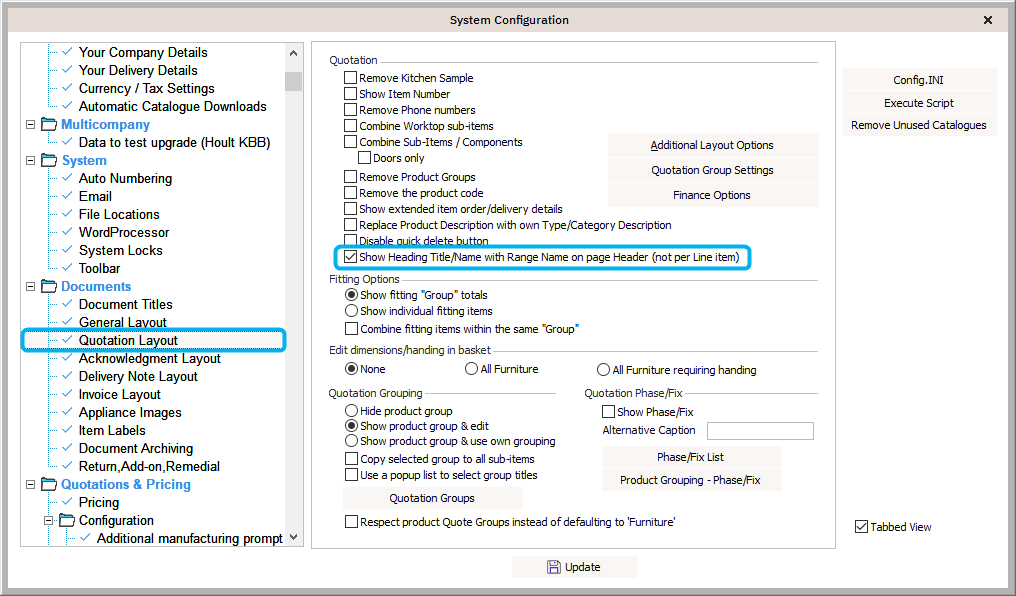Select Hide product group radio

(351, 411)
